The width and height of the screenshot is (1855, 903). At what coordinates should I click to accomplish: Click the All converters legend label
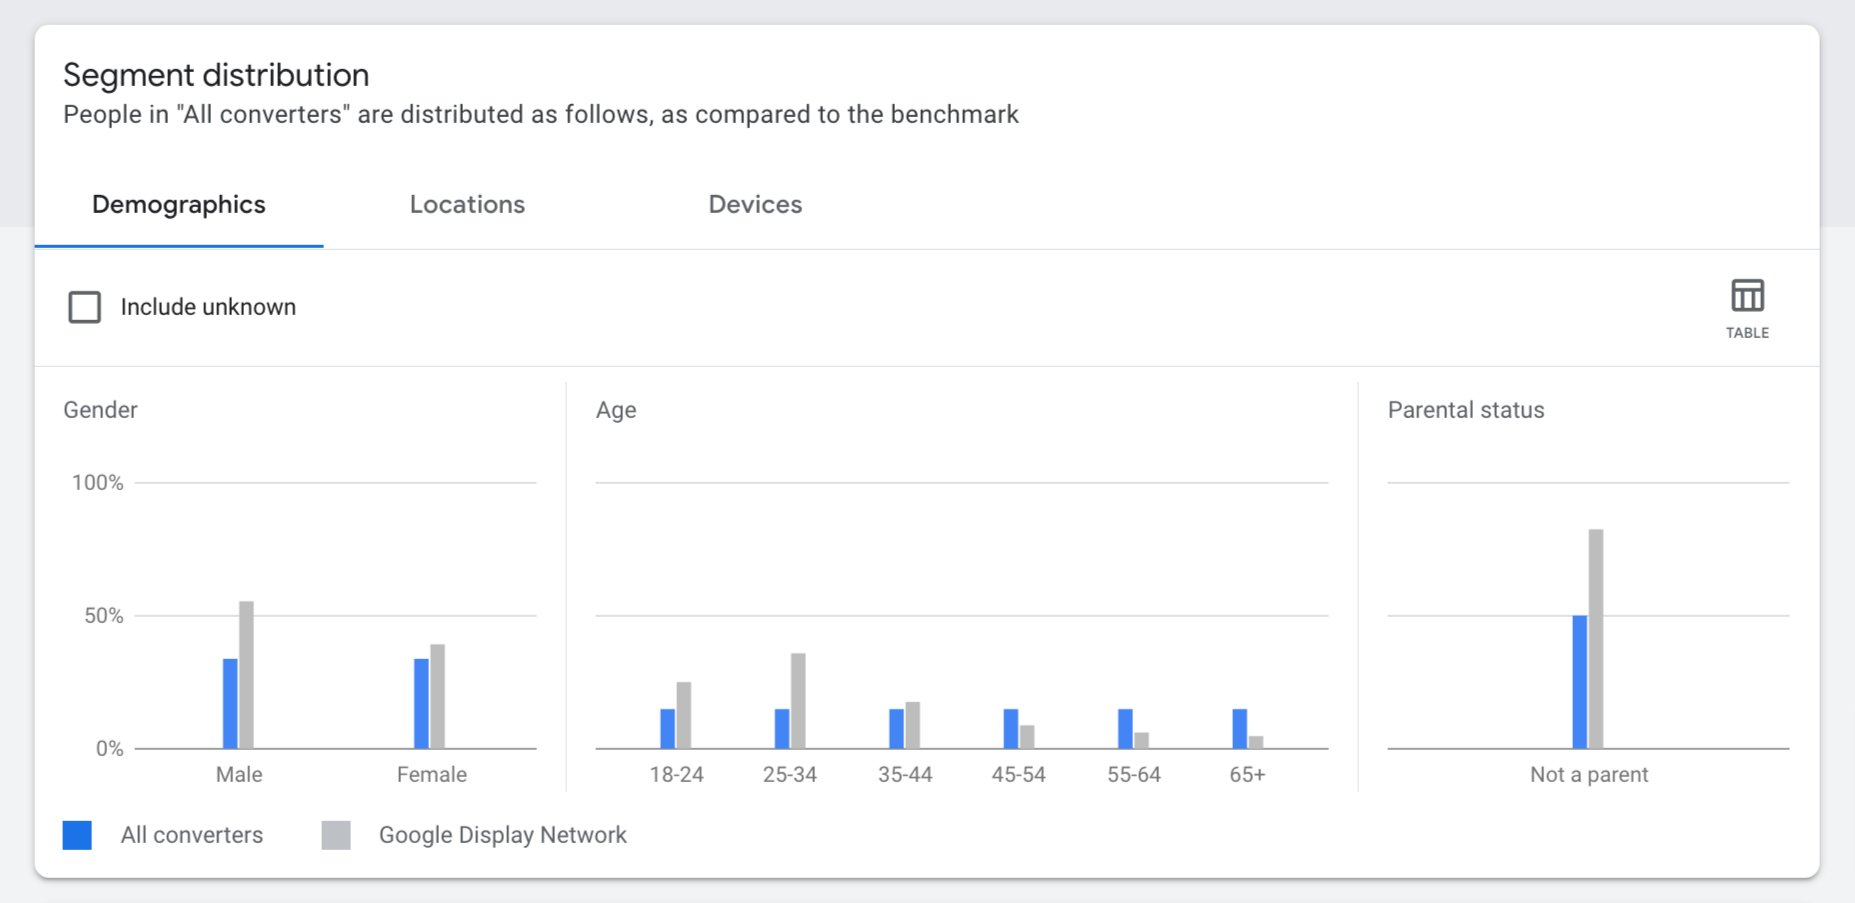(x=192, y=835)
